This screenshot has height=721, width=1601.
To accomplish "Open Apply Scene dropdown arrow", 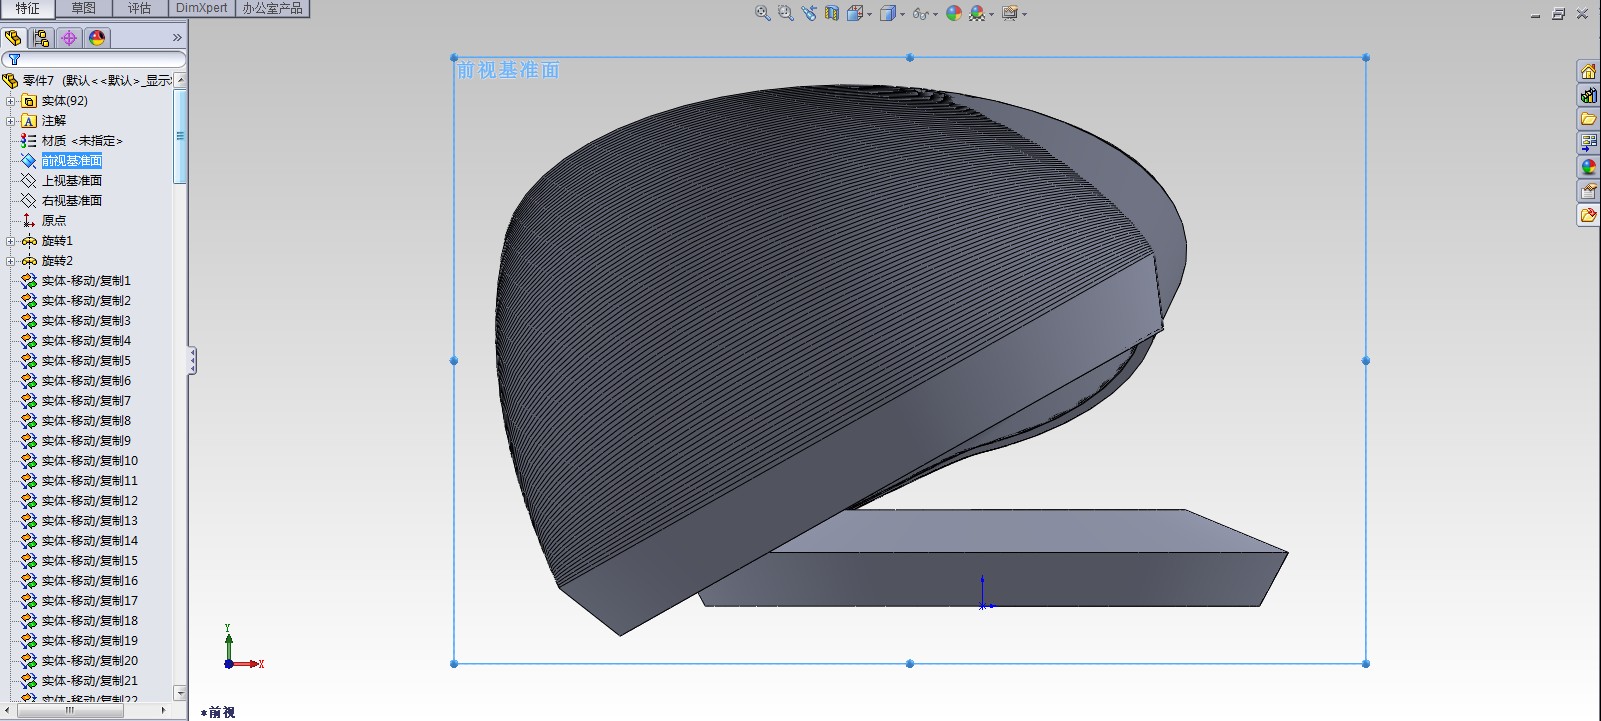I will click(991, 14).
